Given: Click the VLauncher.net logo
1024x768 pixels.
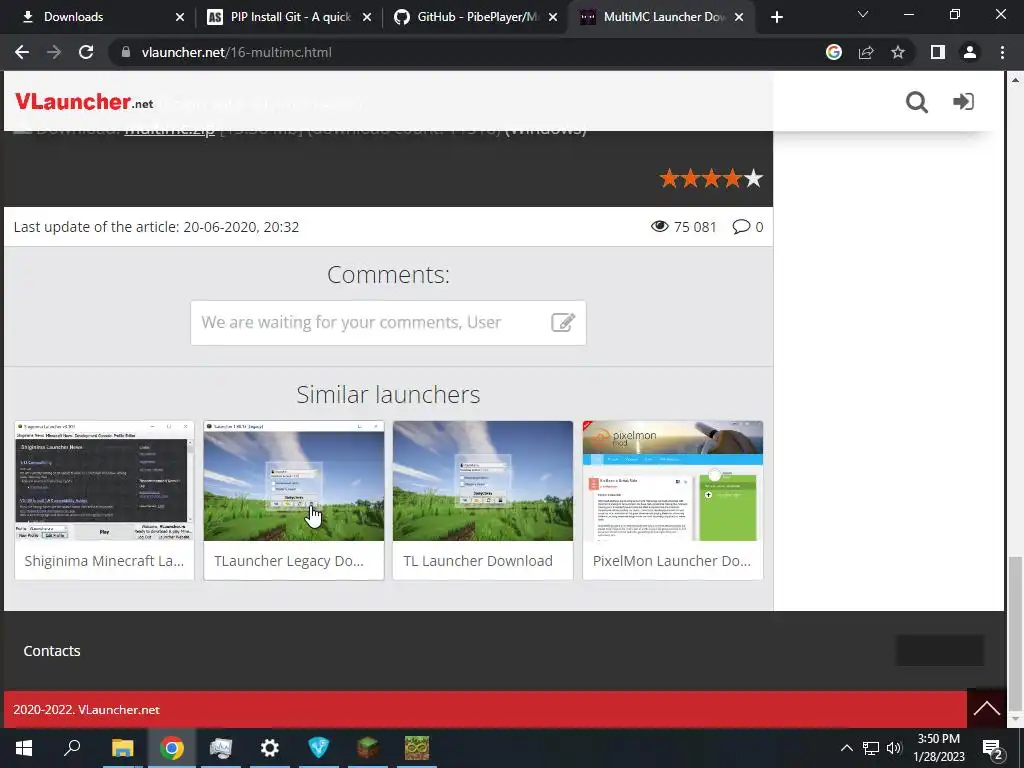Looking at the screenshot, I should [x=84, y=101].
